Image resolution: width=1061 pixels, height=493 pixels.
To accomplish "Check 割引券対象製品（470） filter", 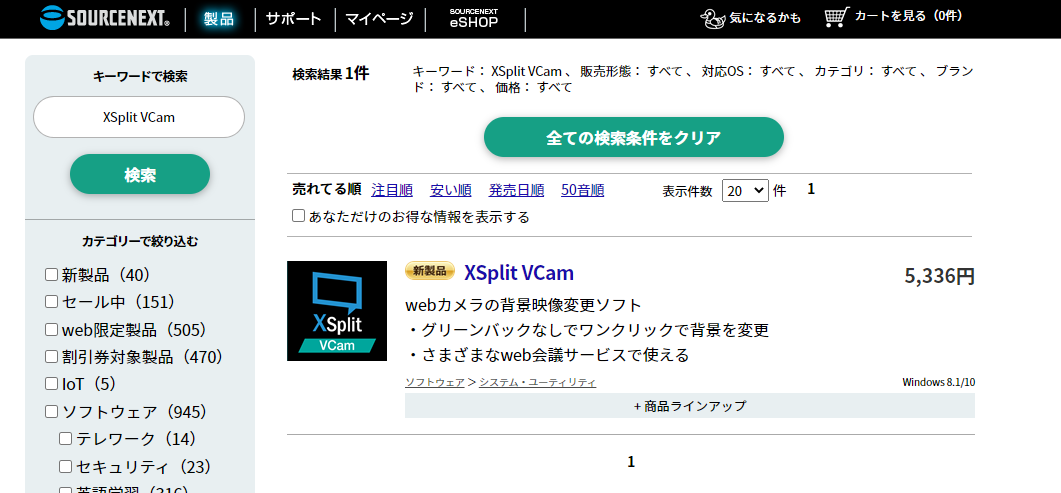I will (x=51, y=356).
